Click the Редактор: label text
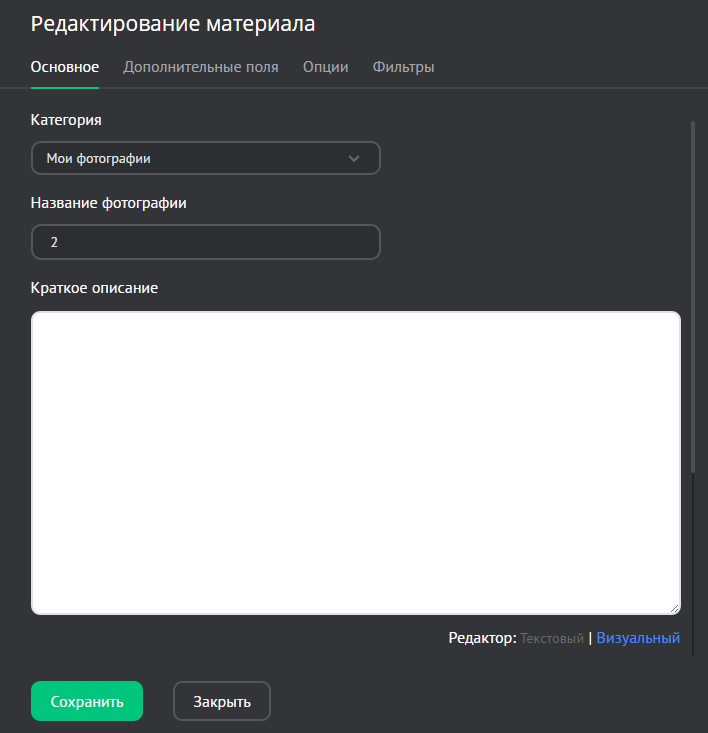Screen dimensions: 708x733 [x=482, y=638]
